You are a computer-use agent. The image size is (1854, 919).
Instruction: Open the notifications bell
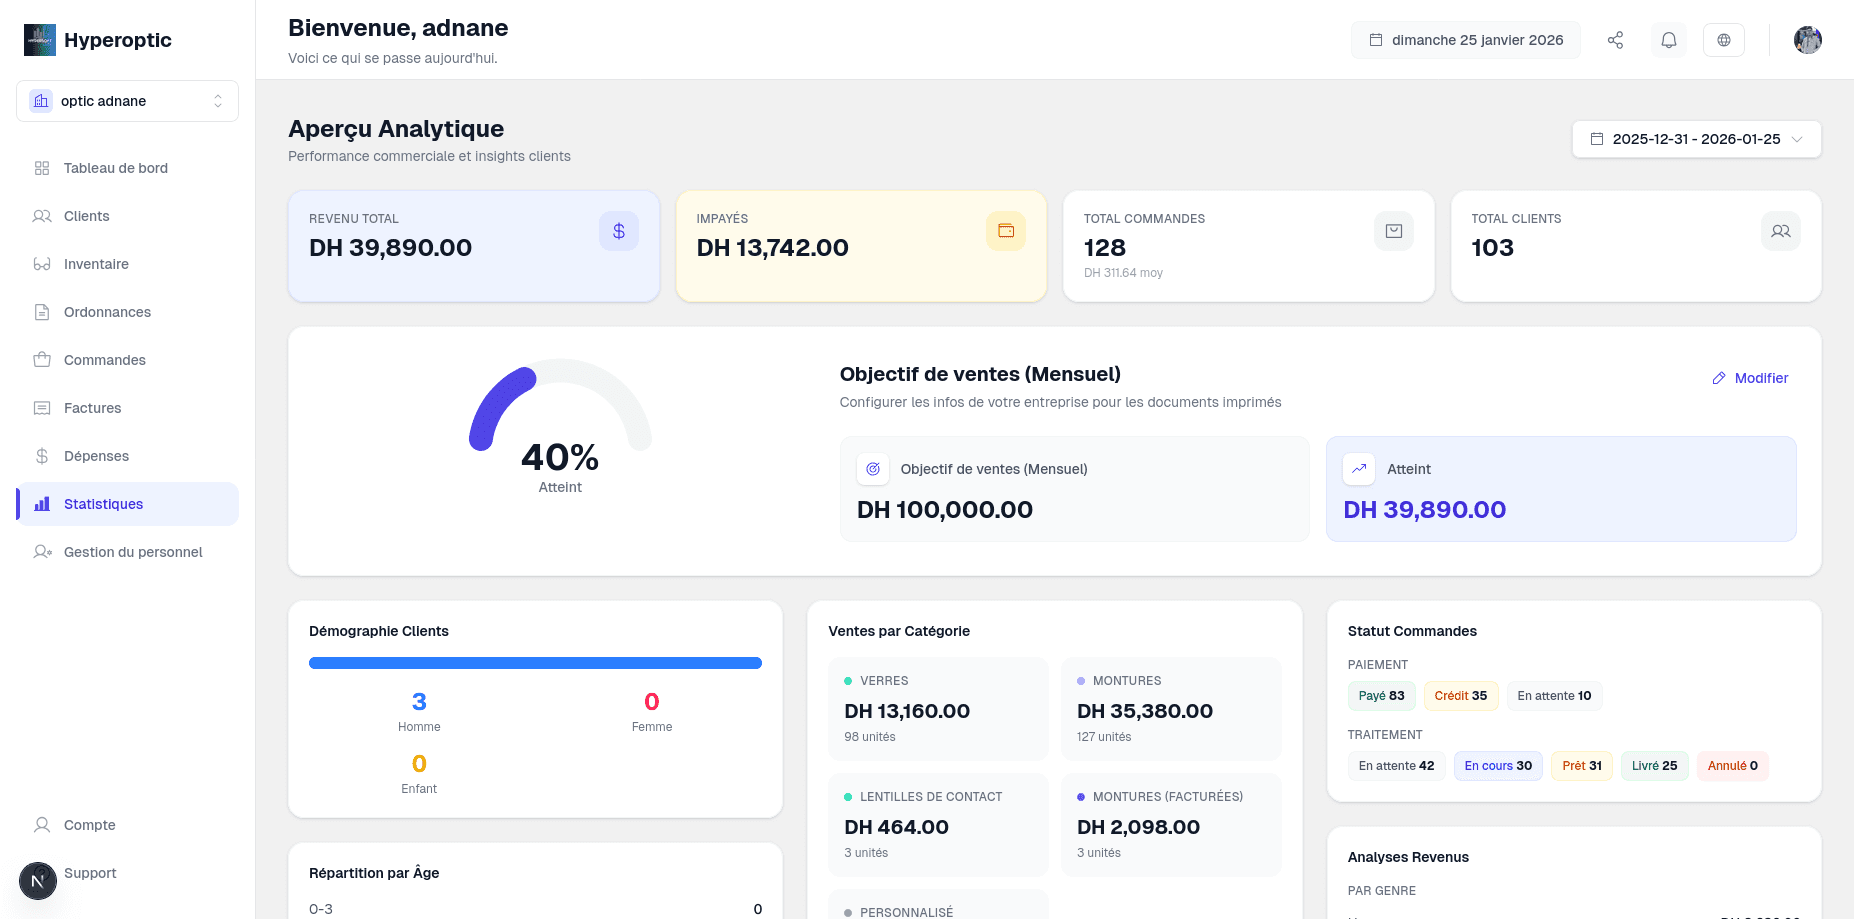1669,40
